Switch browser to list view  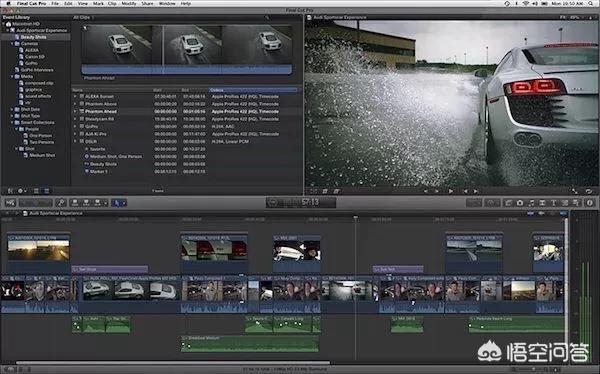(46, 191)
